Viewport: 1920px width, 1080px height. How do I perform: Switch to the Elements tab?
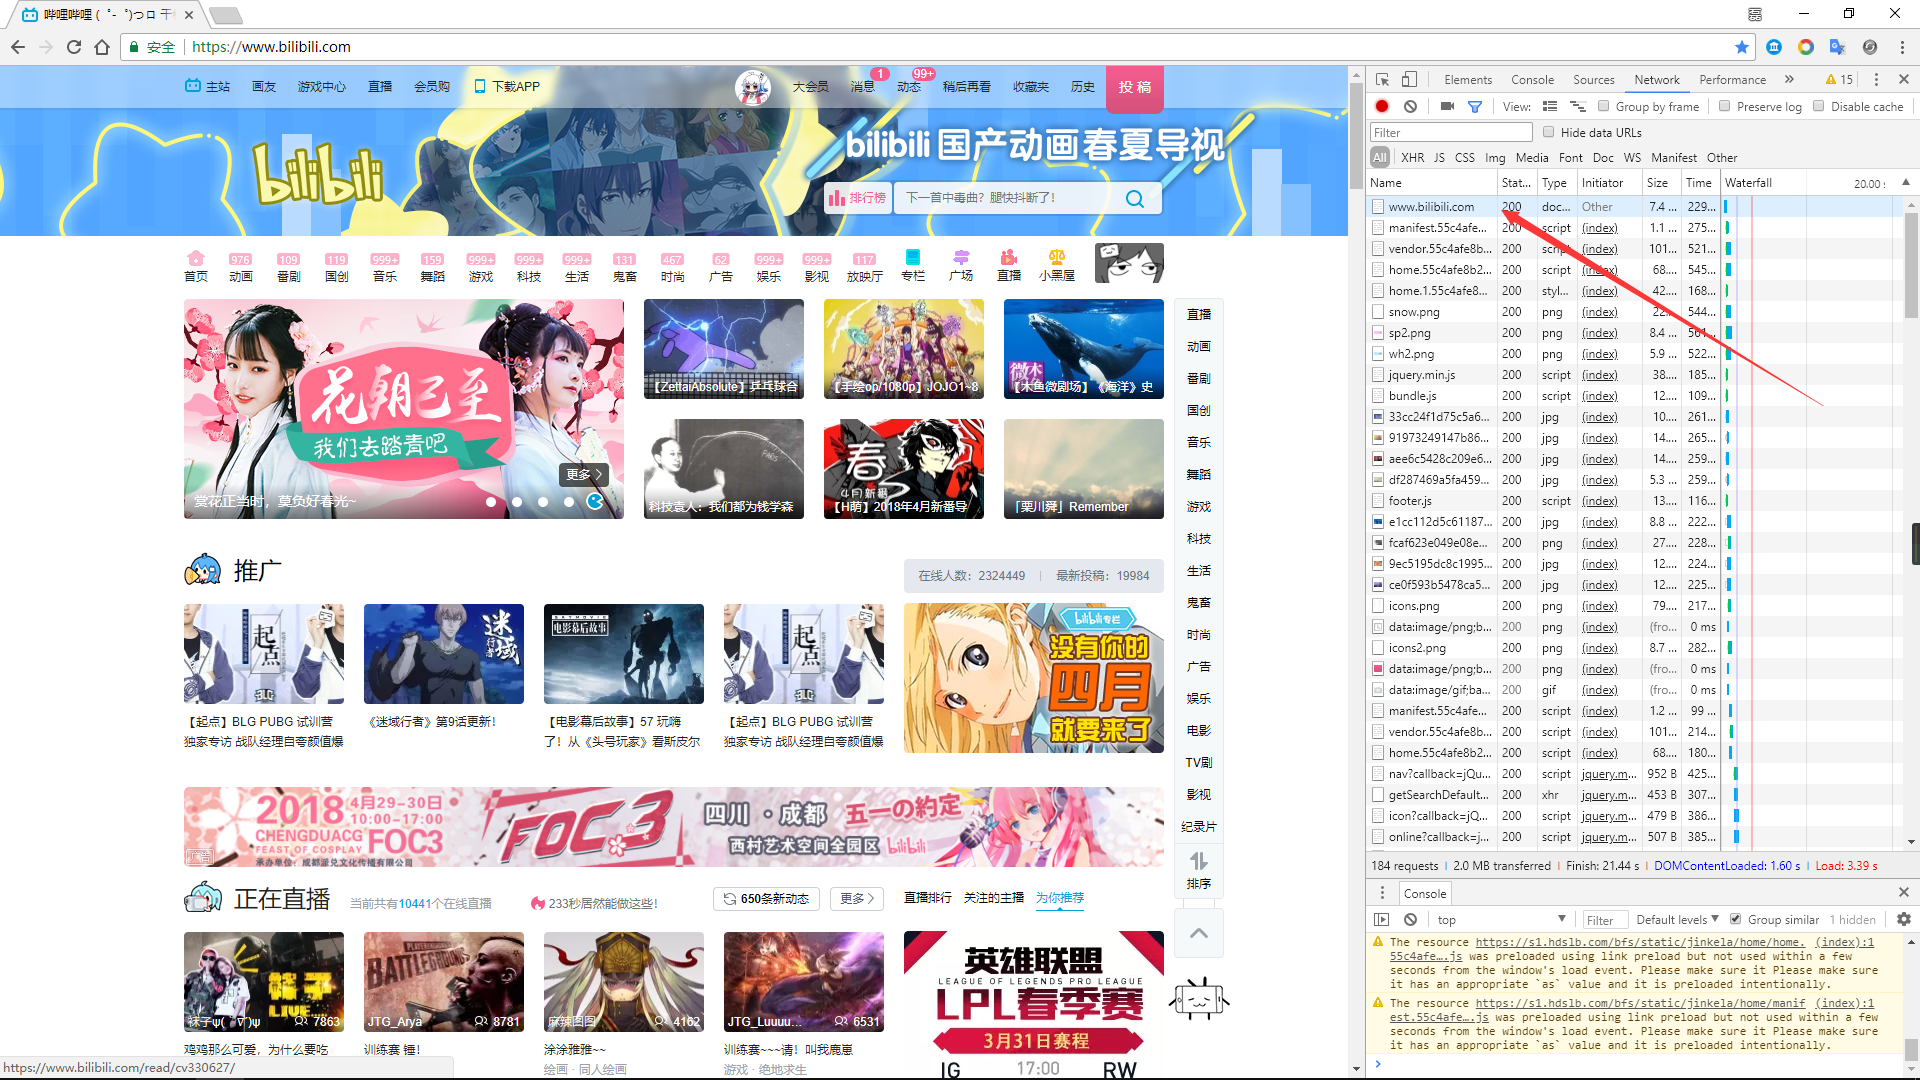click(x=1467, y=79)
